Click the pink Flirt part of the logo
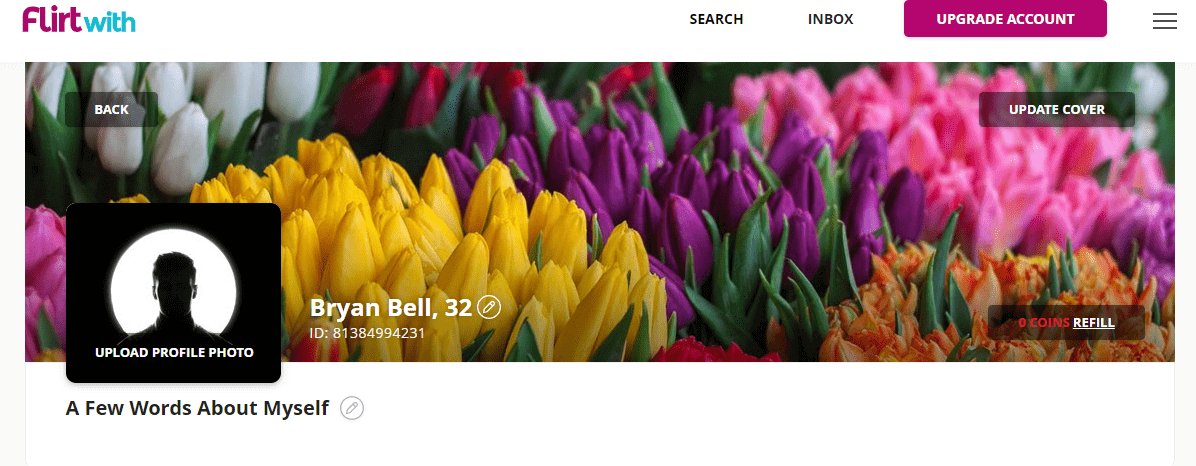Viewport: 1196px width, 466px height. (50, 19)
